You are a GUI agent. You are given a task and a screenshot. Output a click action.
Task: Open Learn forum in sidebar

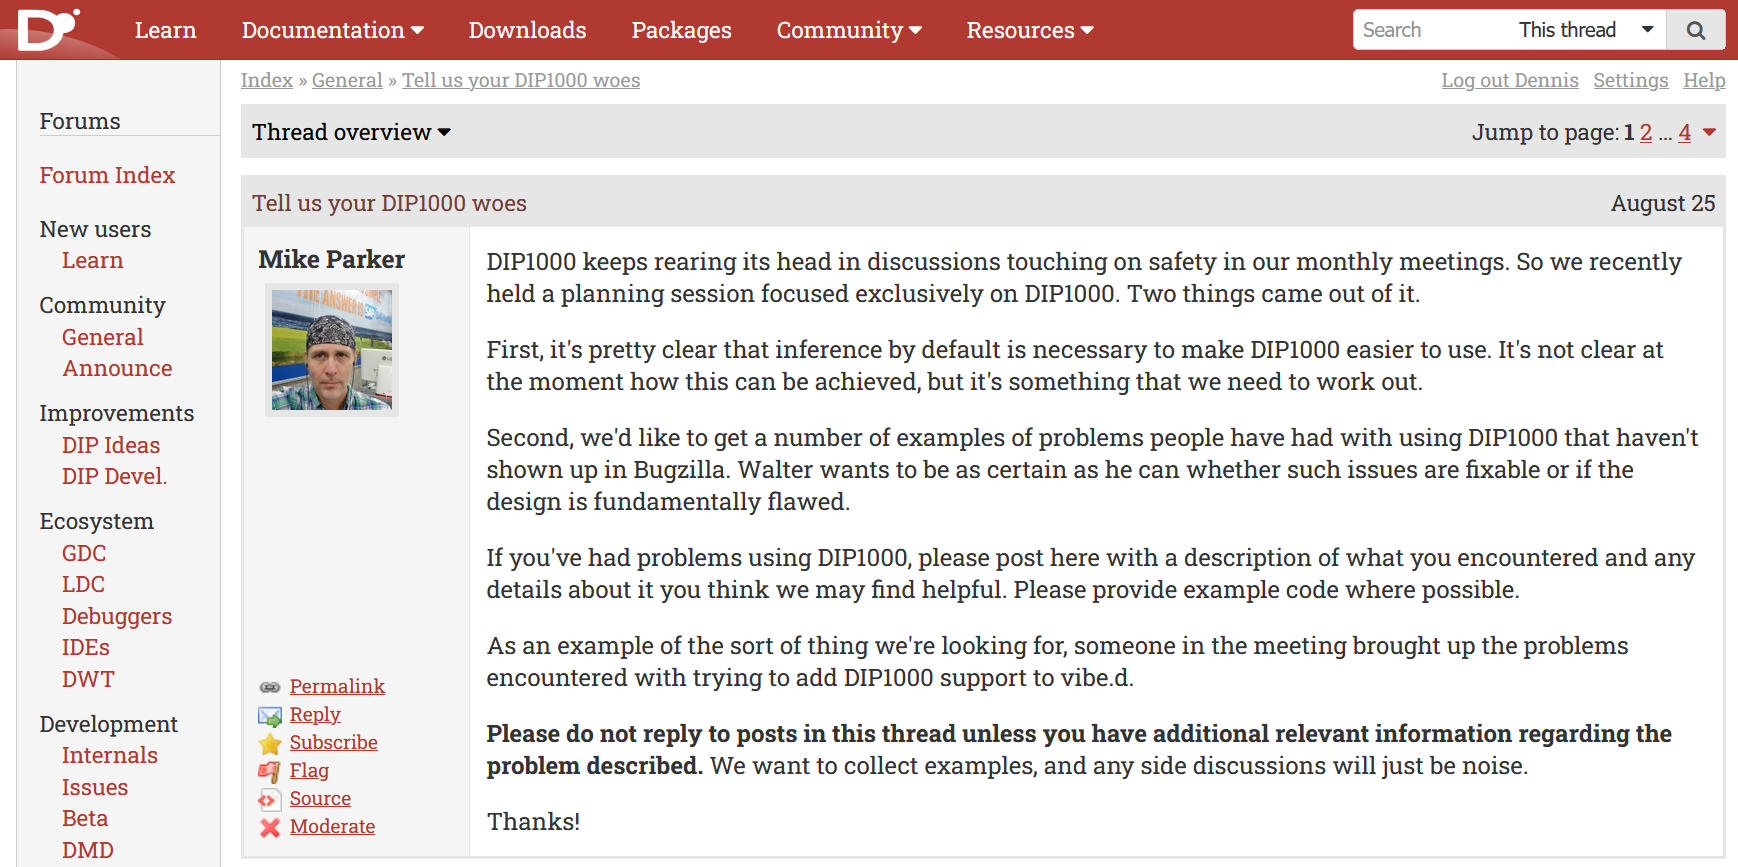pyautogui.click(x=92, y=260)
